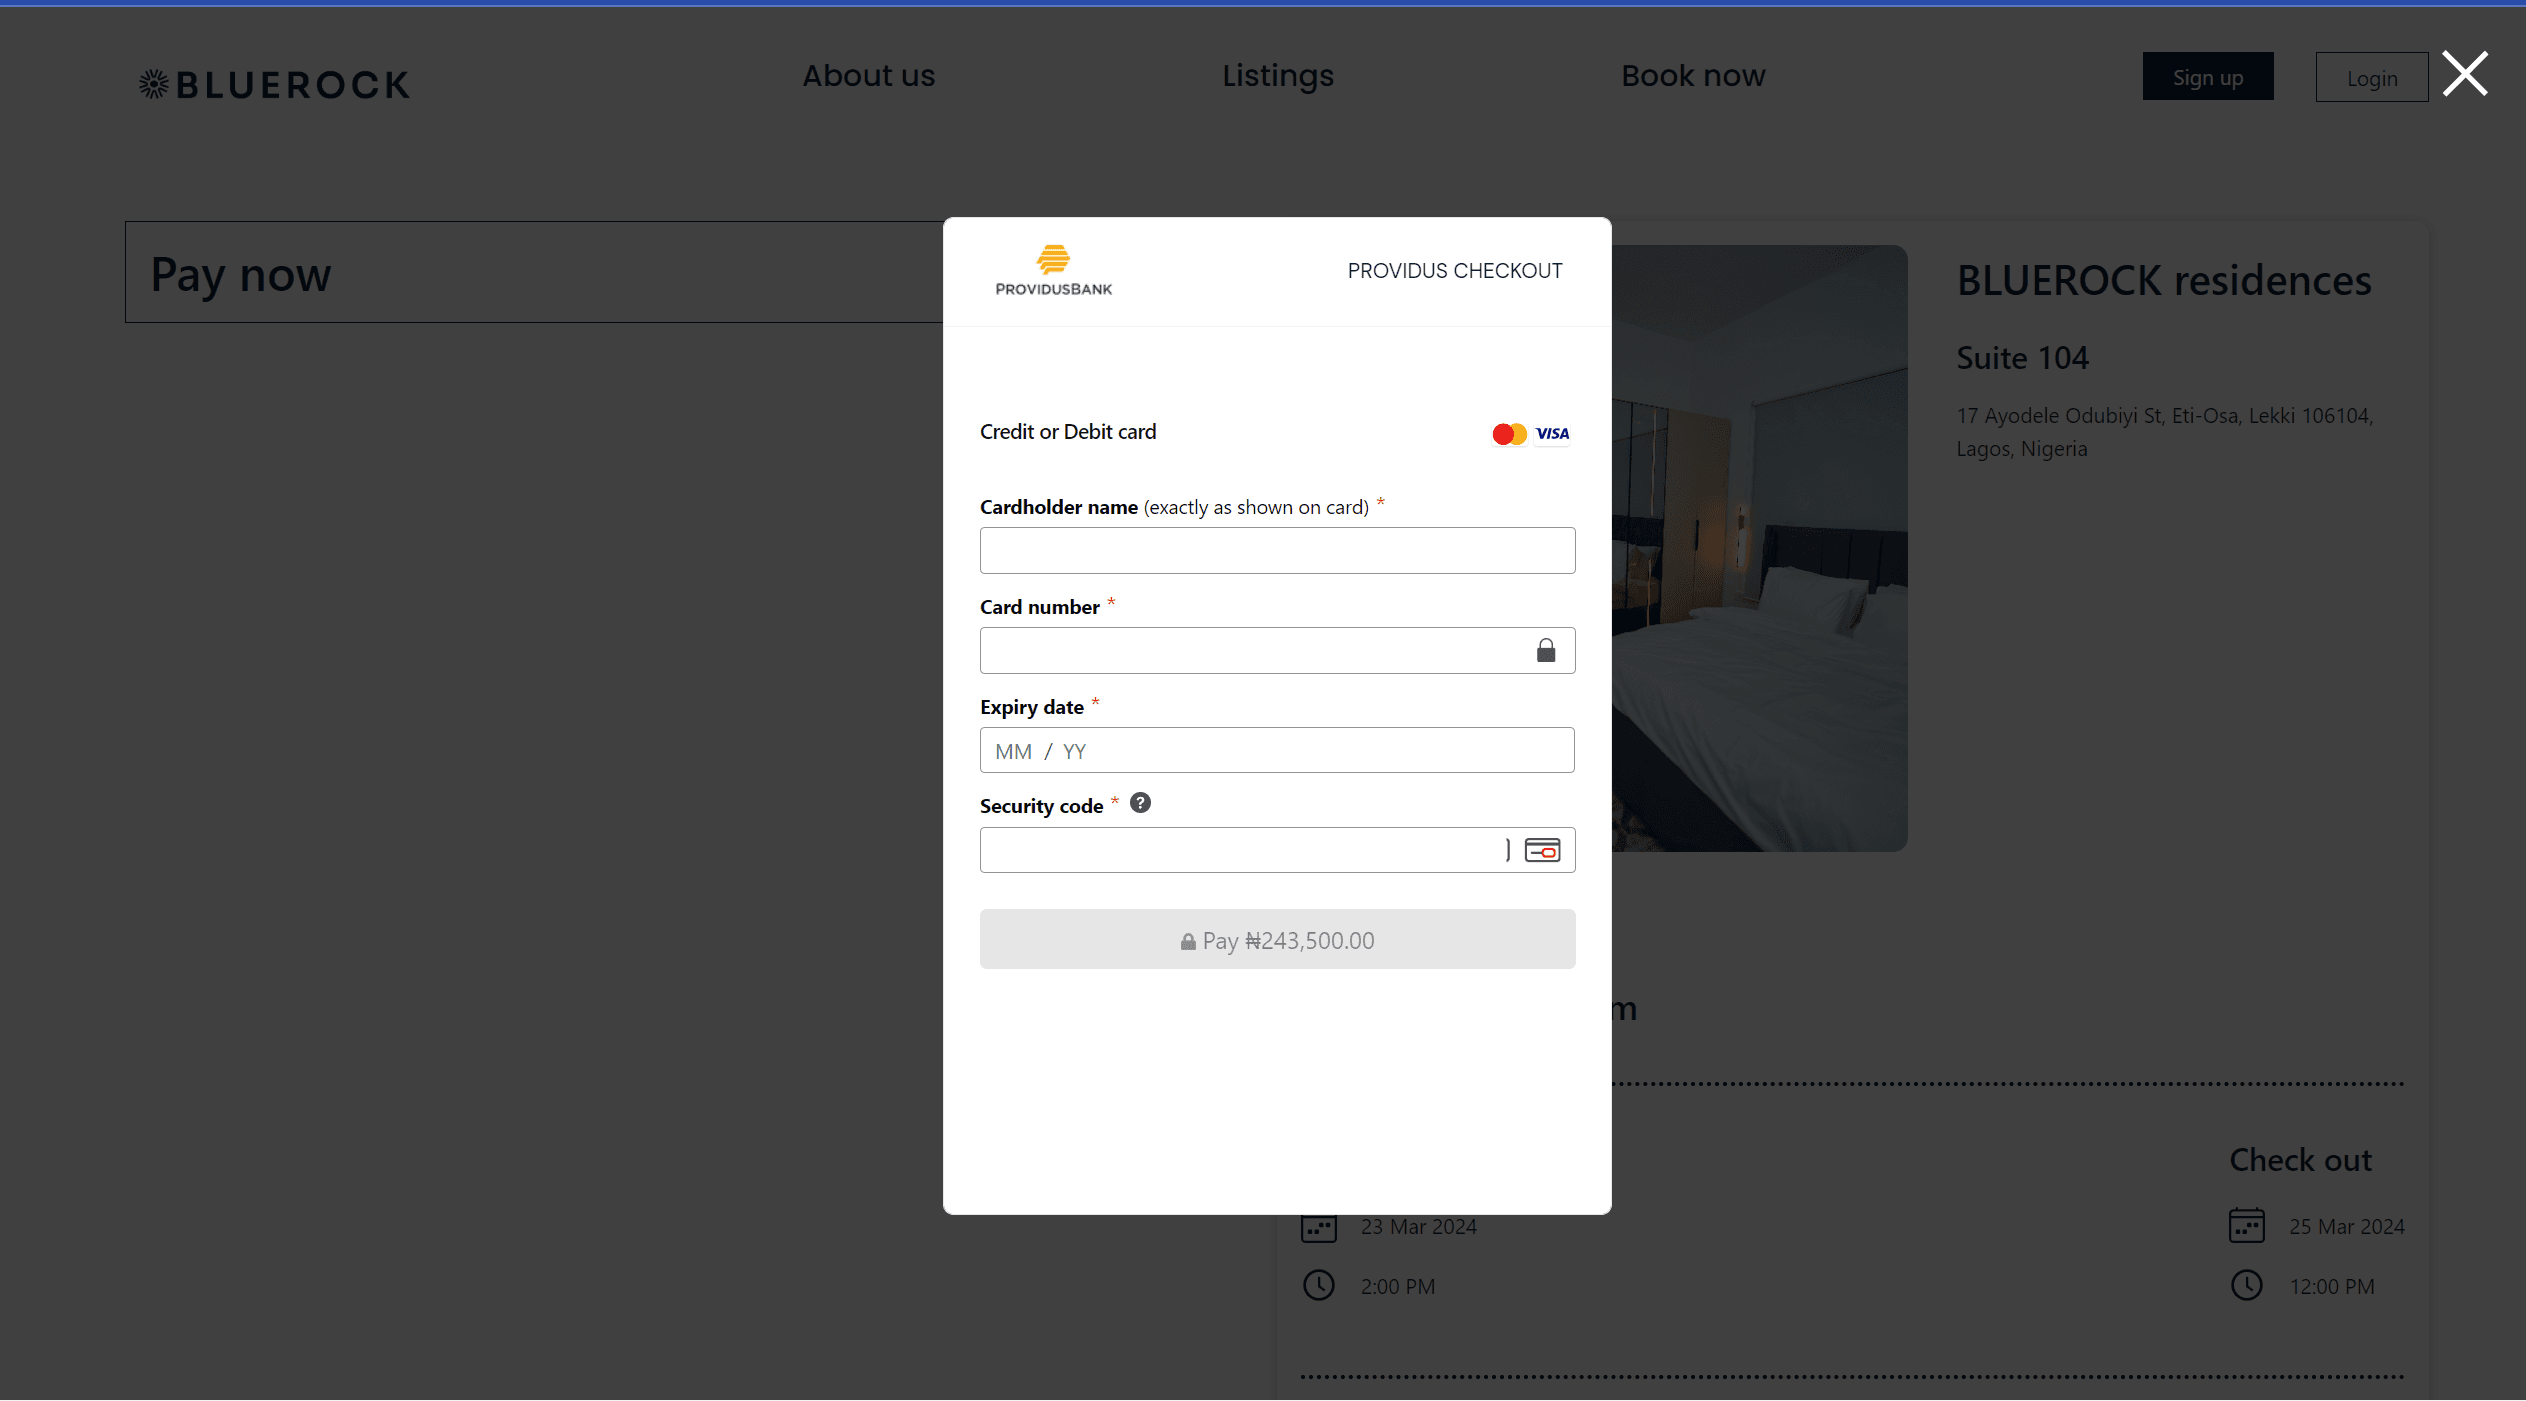This screenshot has width=2526, height=1401.
Task: Click the Check out heading
Action: pos(2300,1160)
